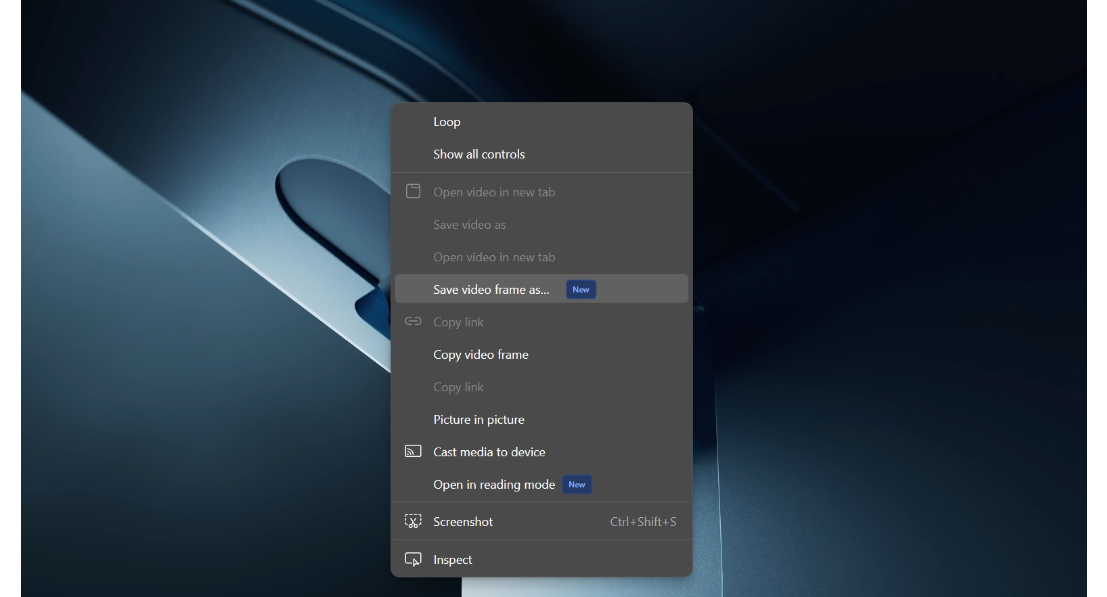Select the Screenshot menu entry
1107x597 pixels.
(541, 521)
